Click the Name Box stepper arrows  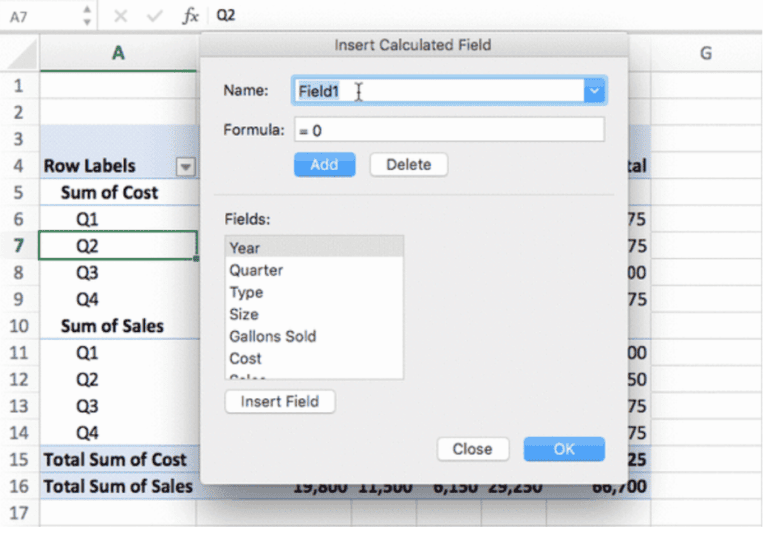(86, 16)
